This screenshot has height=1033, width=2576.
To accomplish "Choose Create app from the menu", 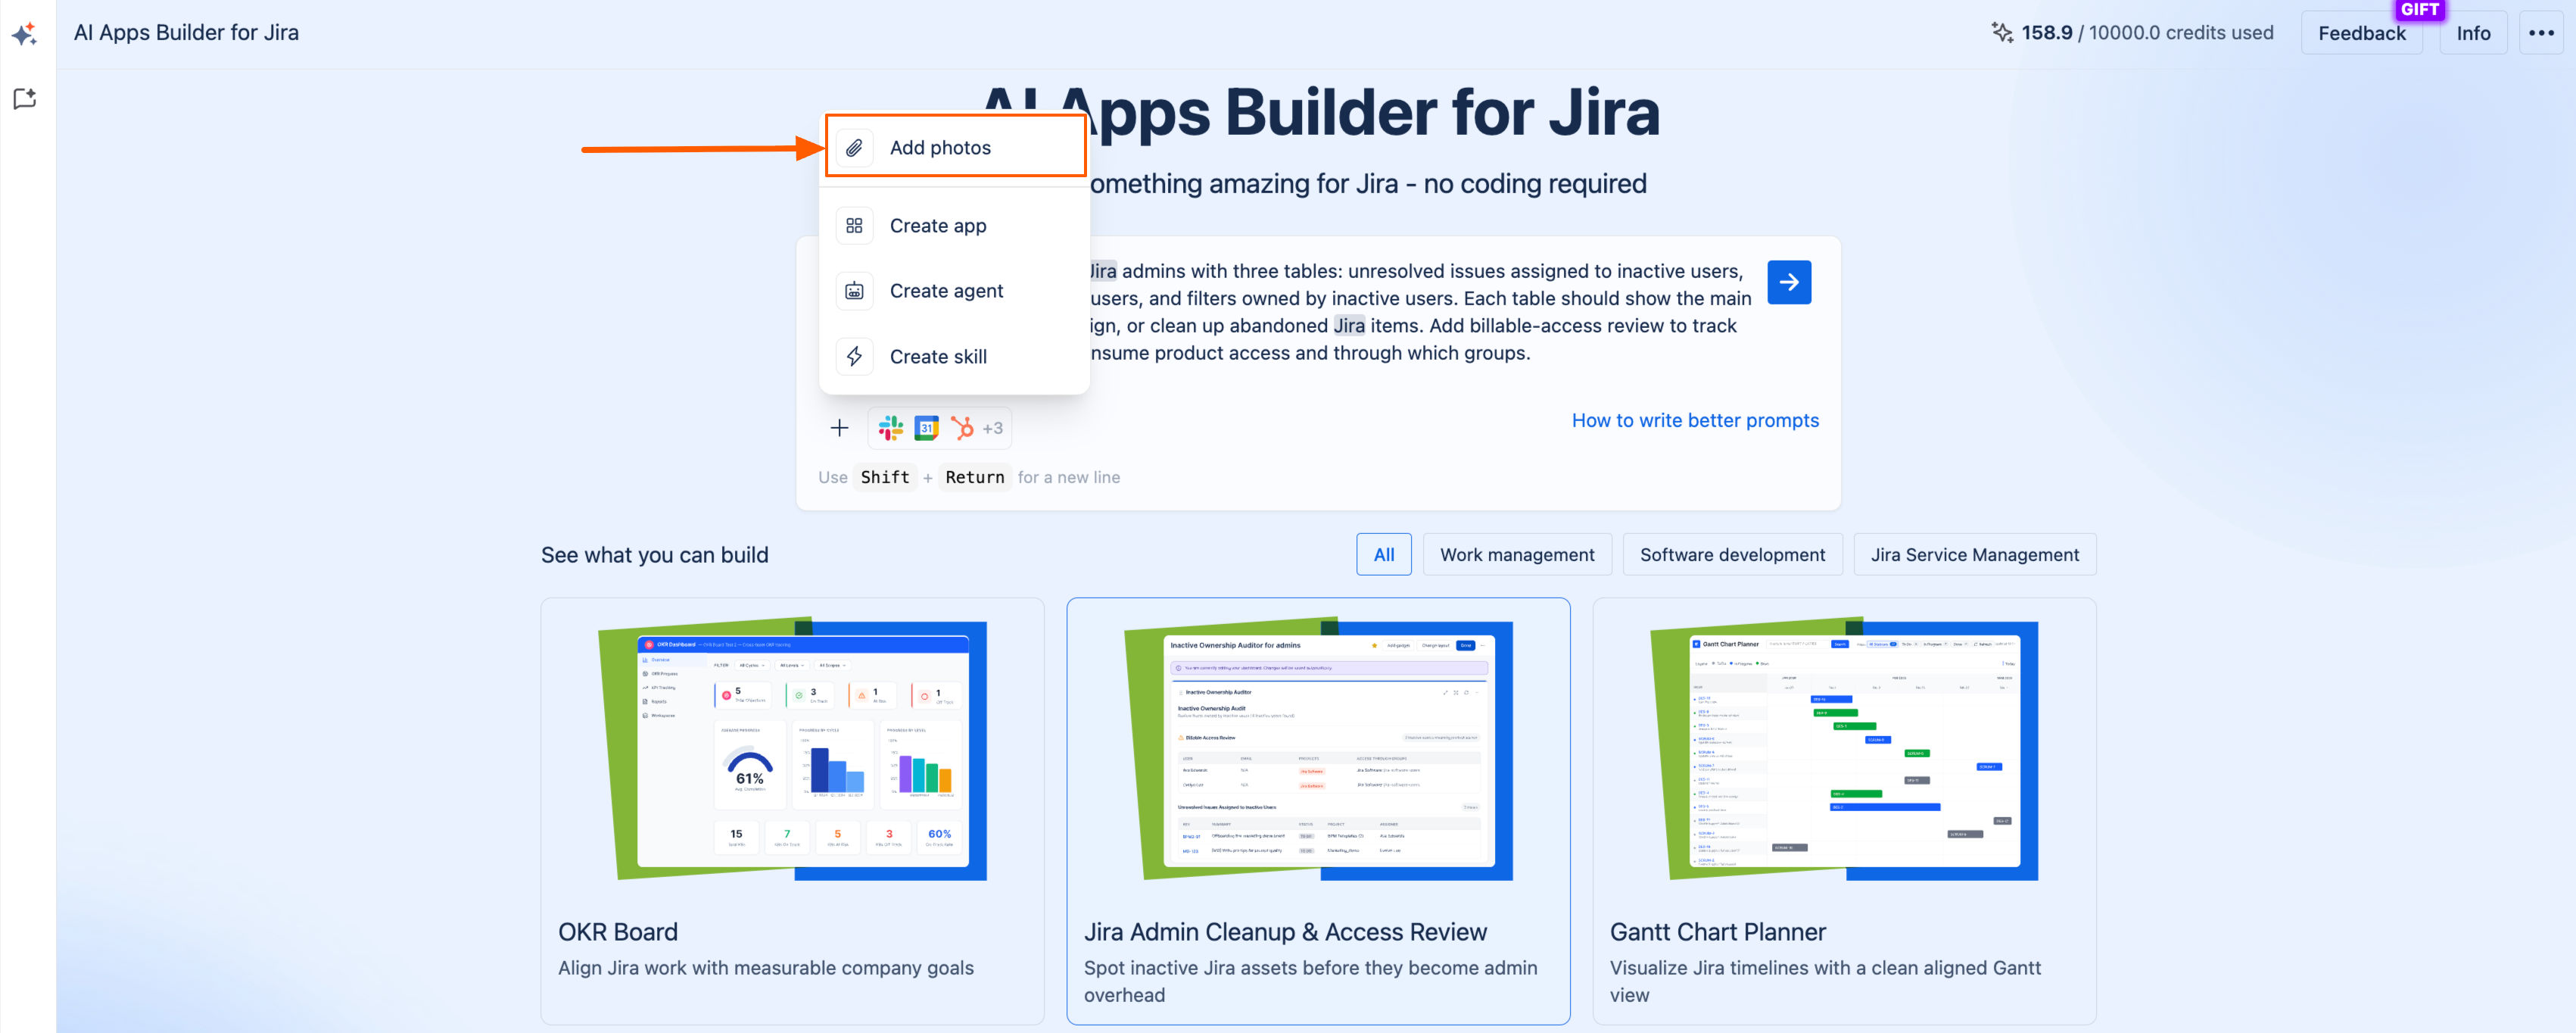I will tap(954, 226).
